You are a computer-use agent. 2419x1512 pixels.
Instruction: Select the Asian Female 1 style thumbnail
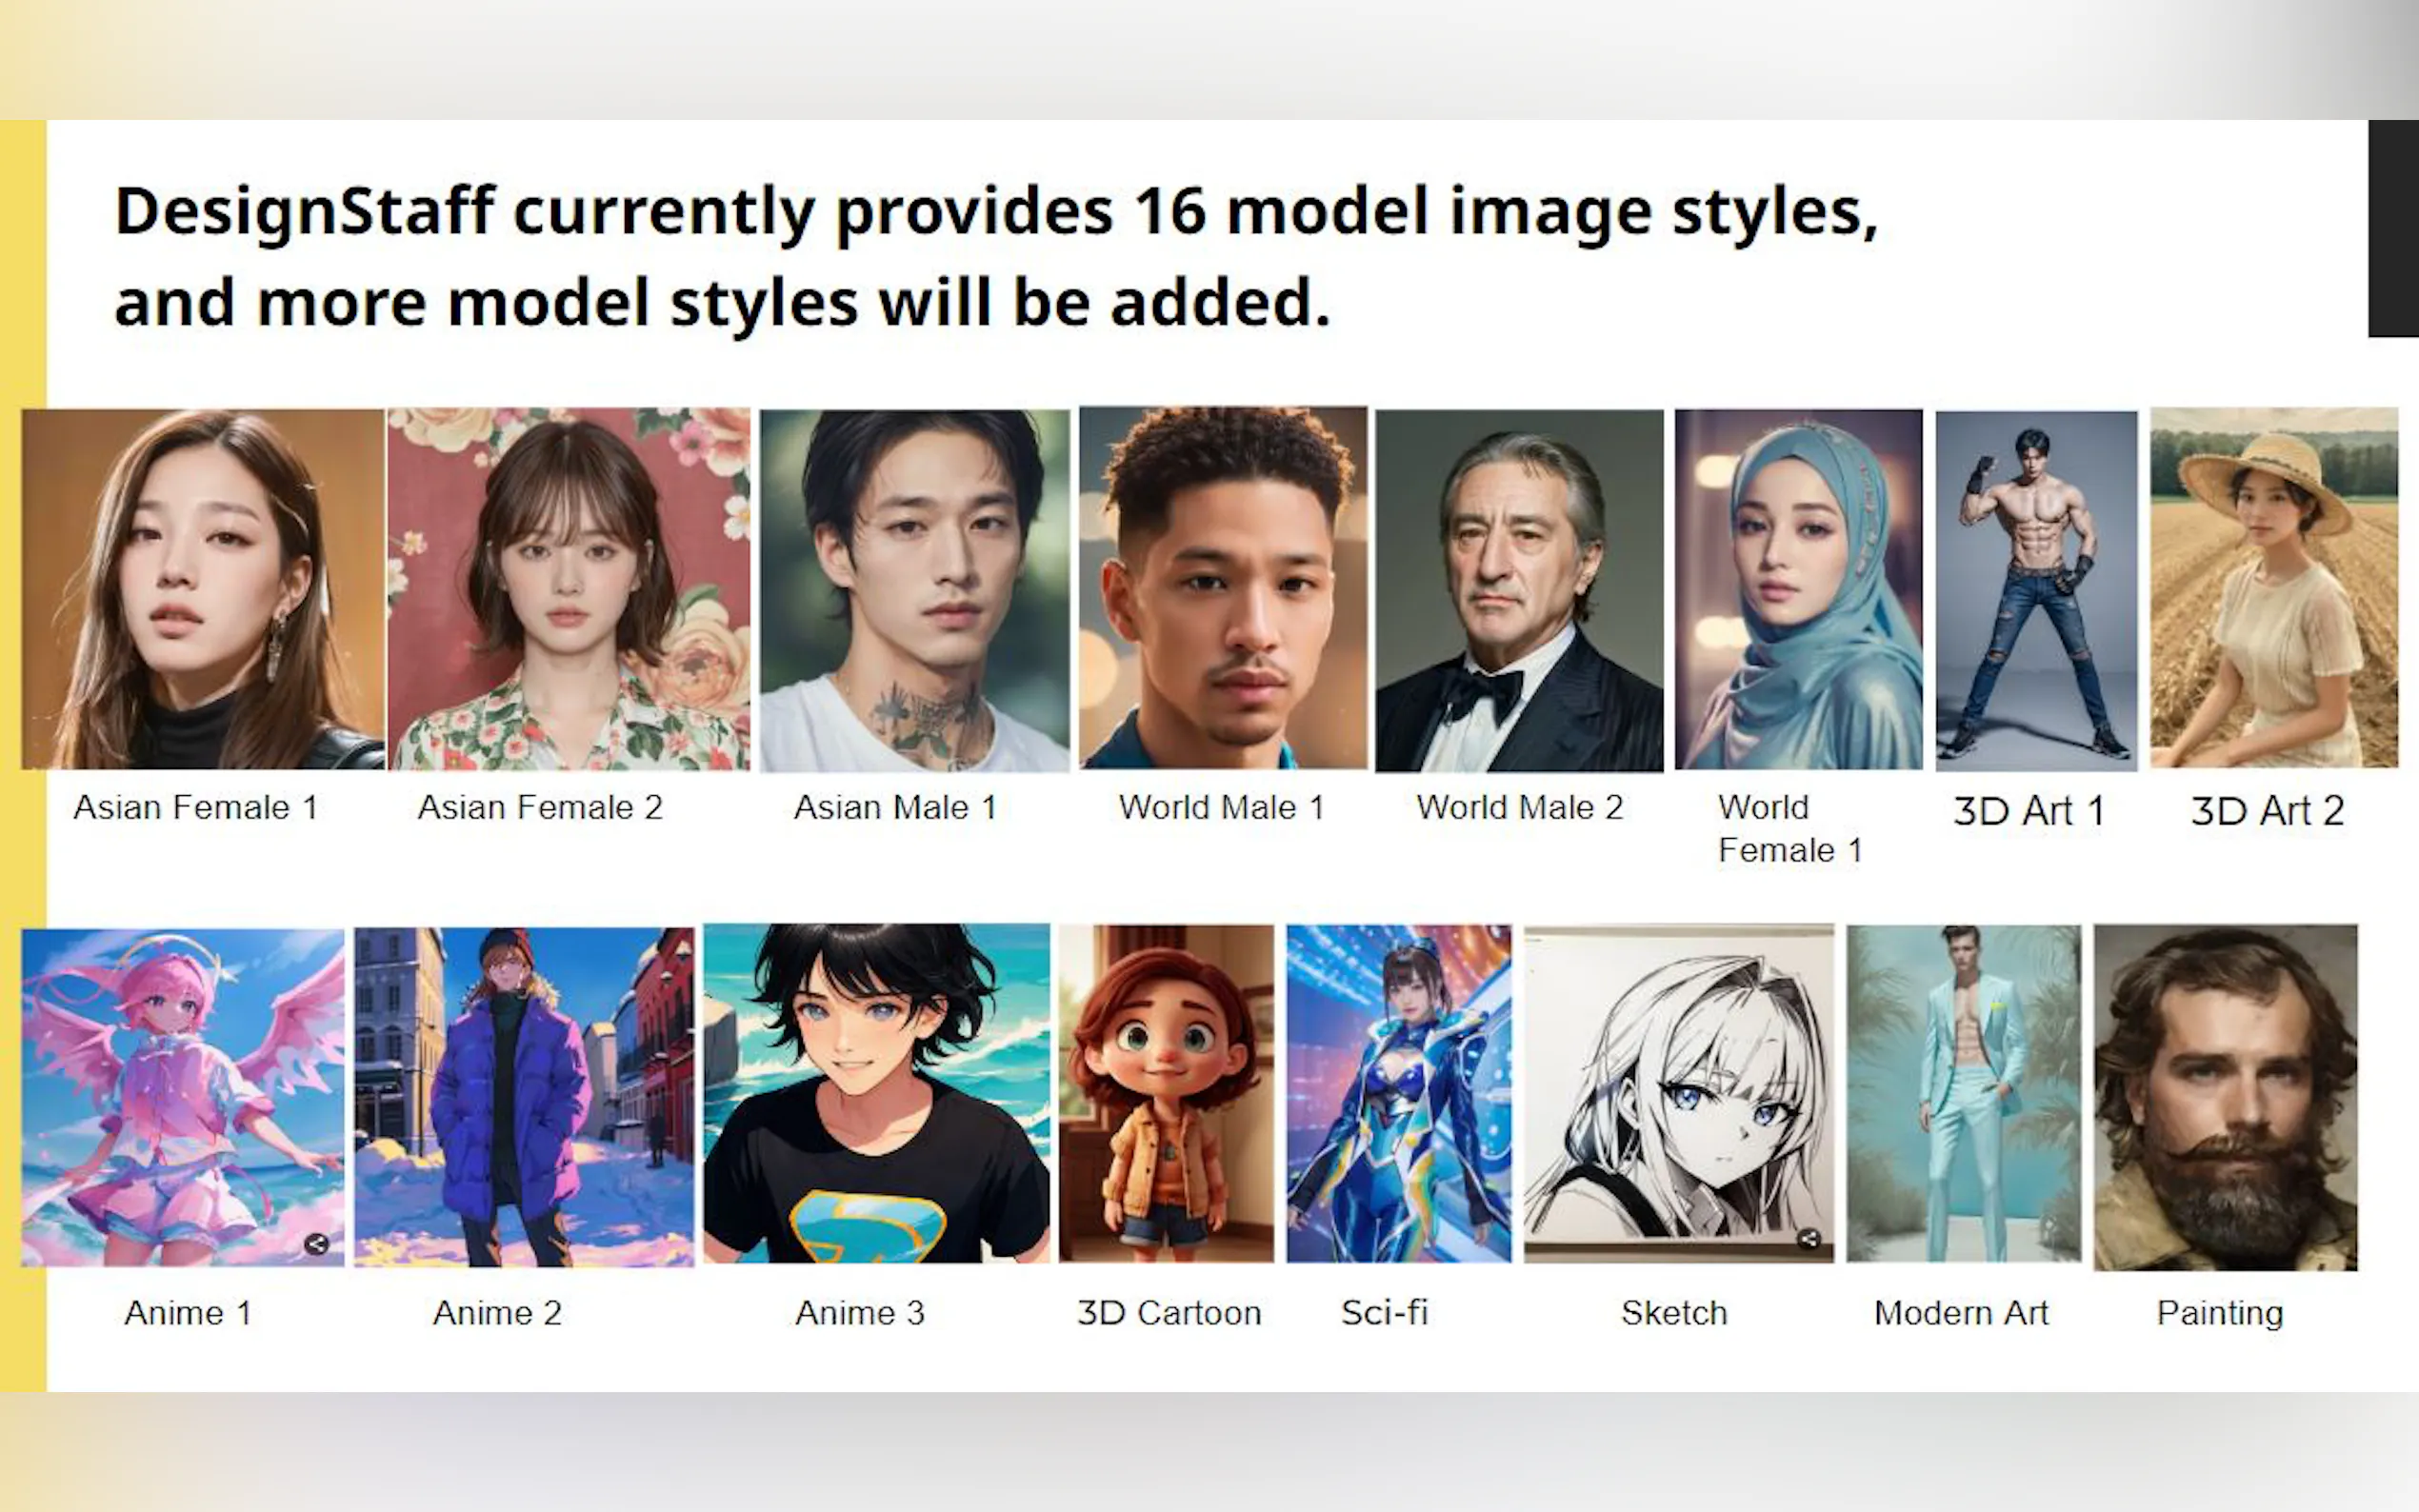coord(203,588)
